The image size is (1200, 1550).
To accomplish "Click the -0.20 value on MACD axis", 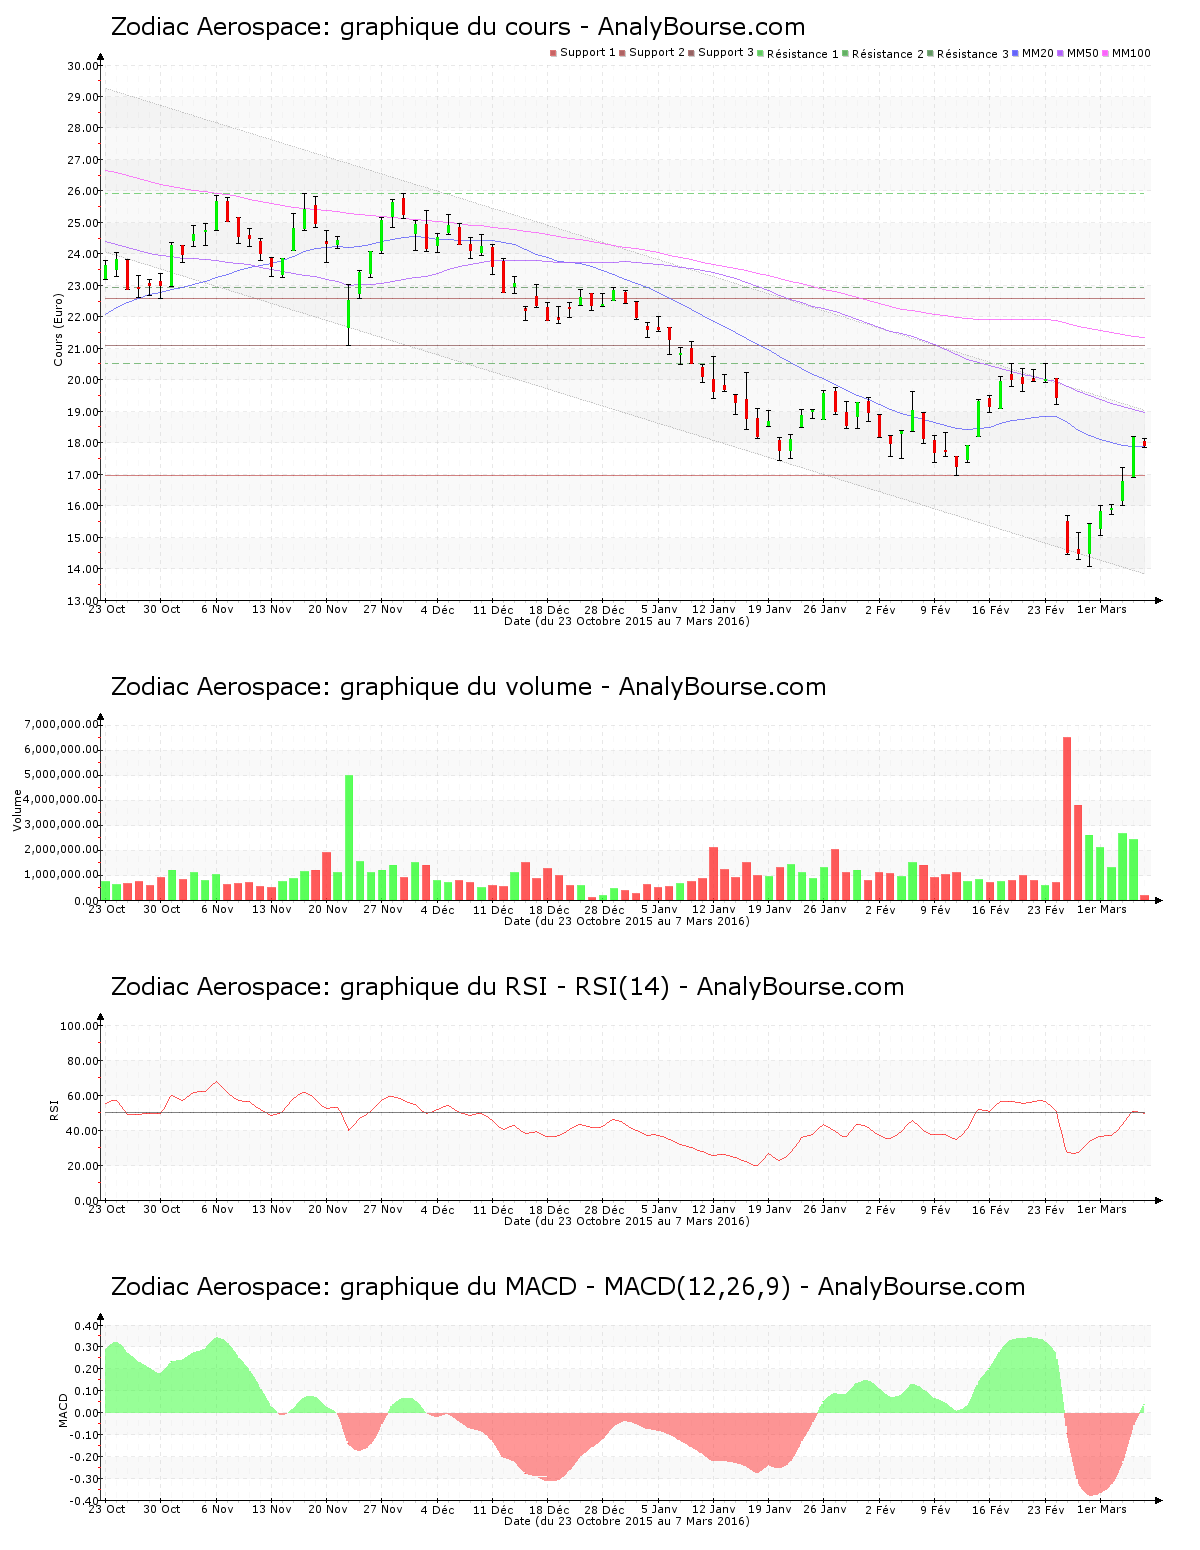I will click(84, 1457).
